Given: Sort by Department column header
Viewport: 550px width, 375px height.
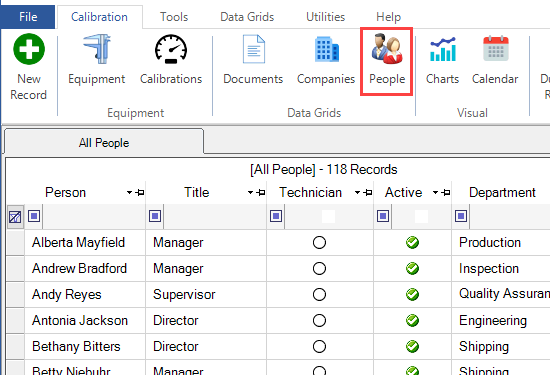Looking at the screenshot, I should 502,192.
